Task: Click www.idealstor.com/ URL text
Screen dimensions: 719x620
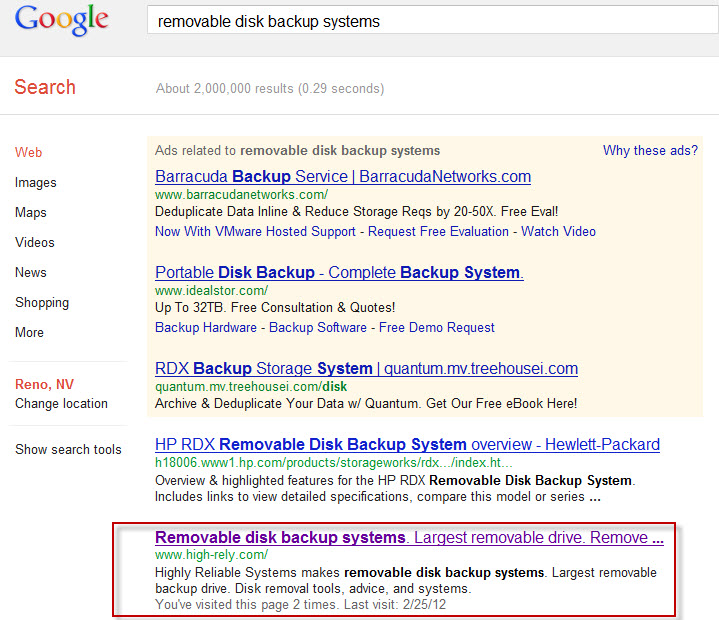Action: [211, 291]
